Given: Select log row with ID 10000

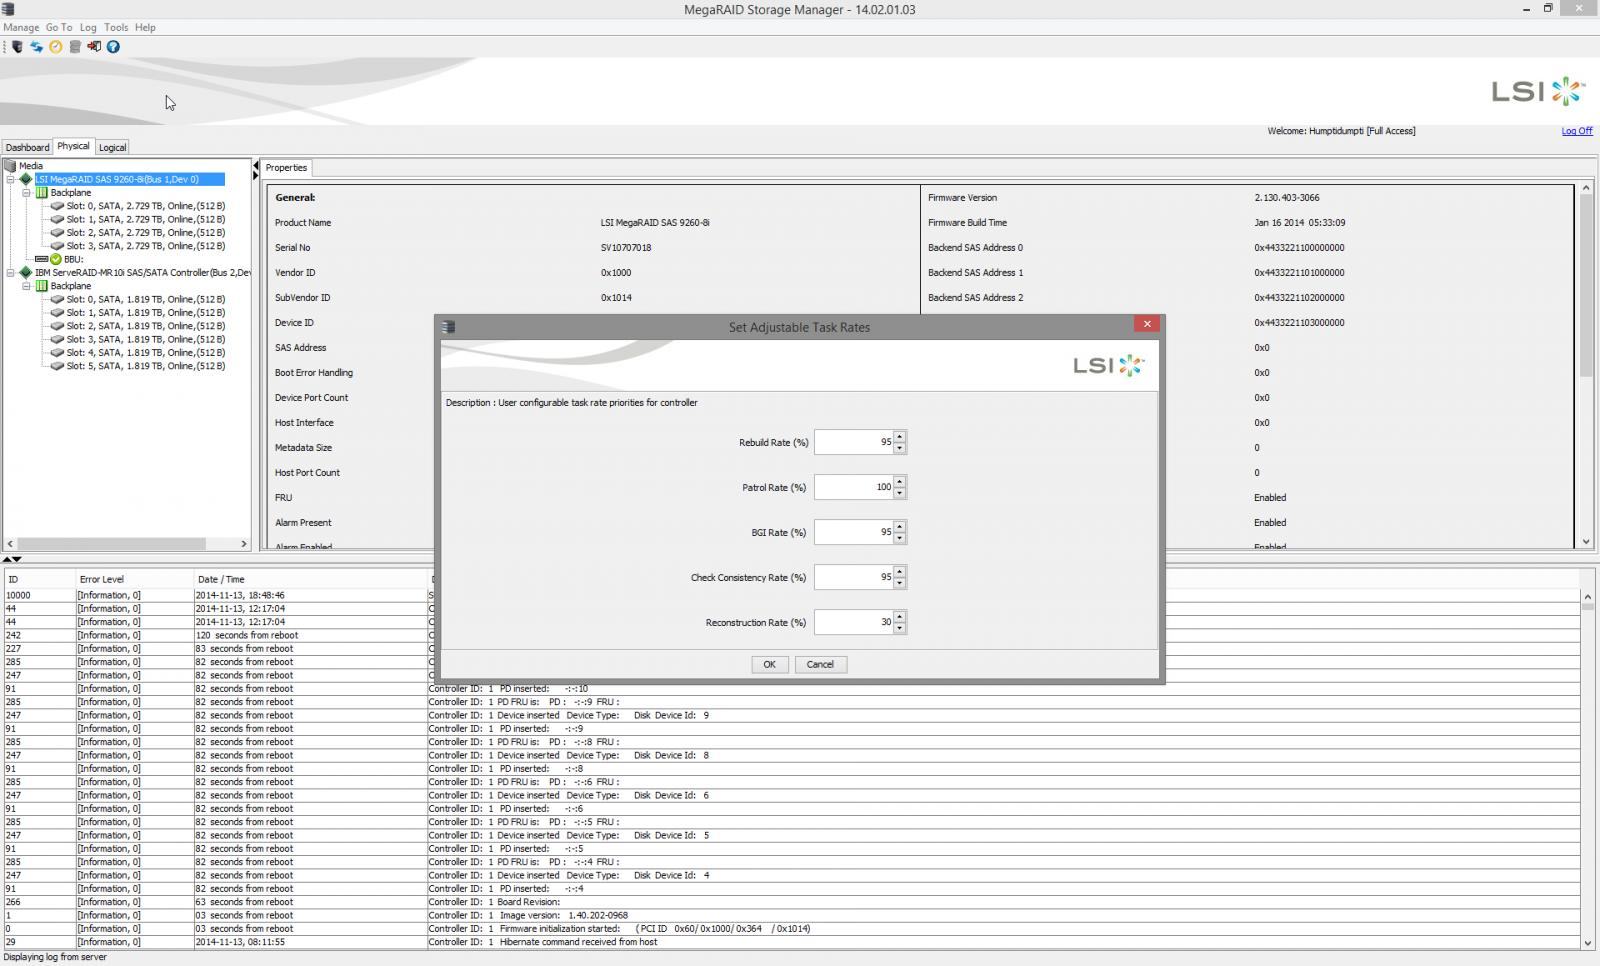Looking at the screenshot, I should 790,595.
